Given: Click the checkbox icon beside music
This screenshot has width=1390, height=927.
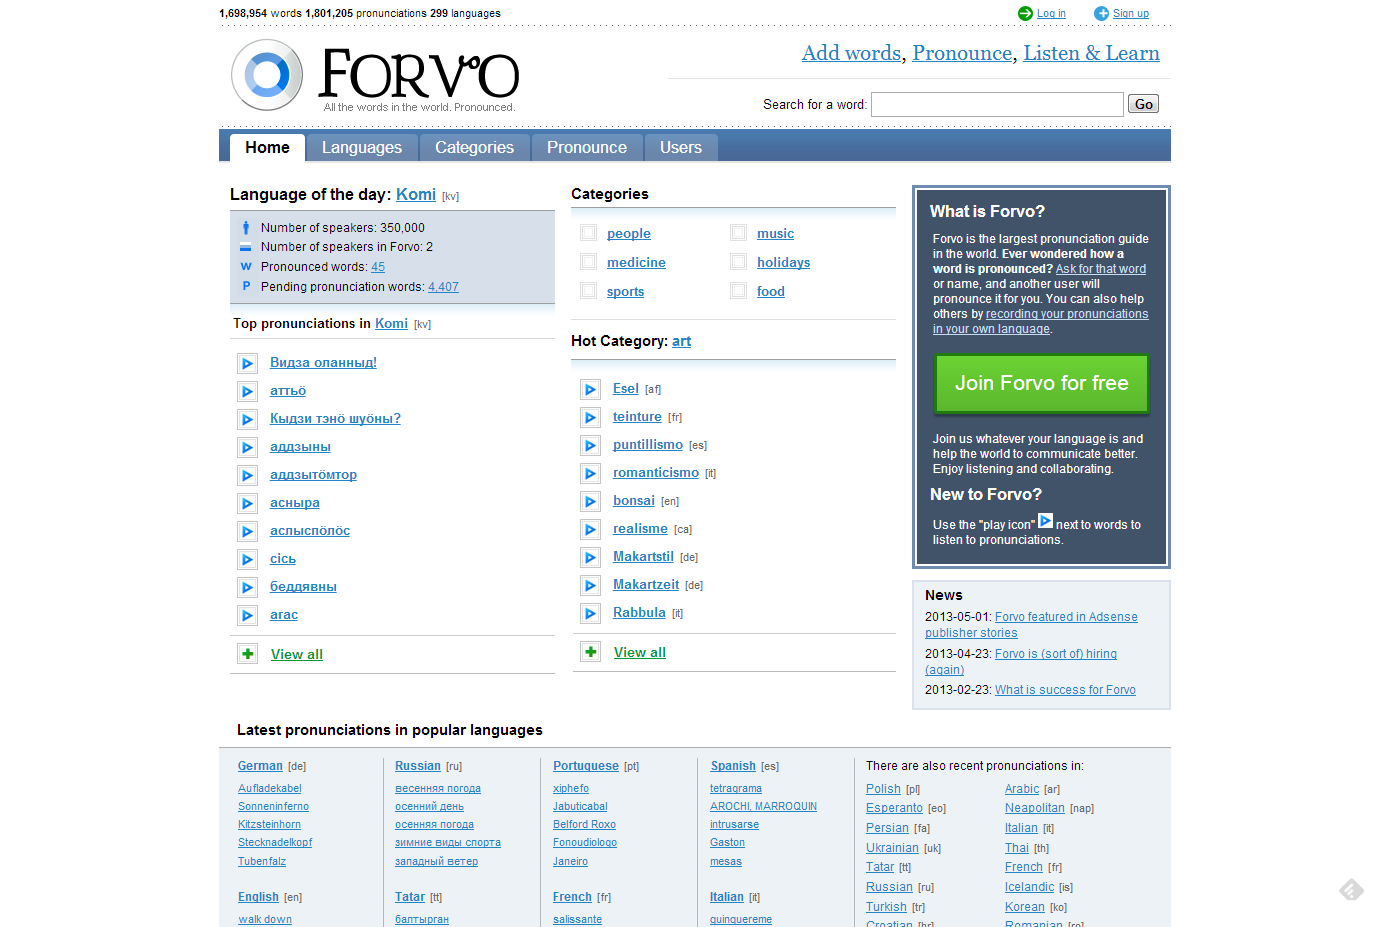Looking at the screenshot, I should [738, 233].
